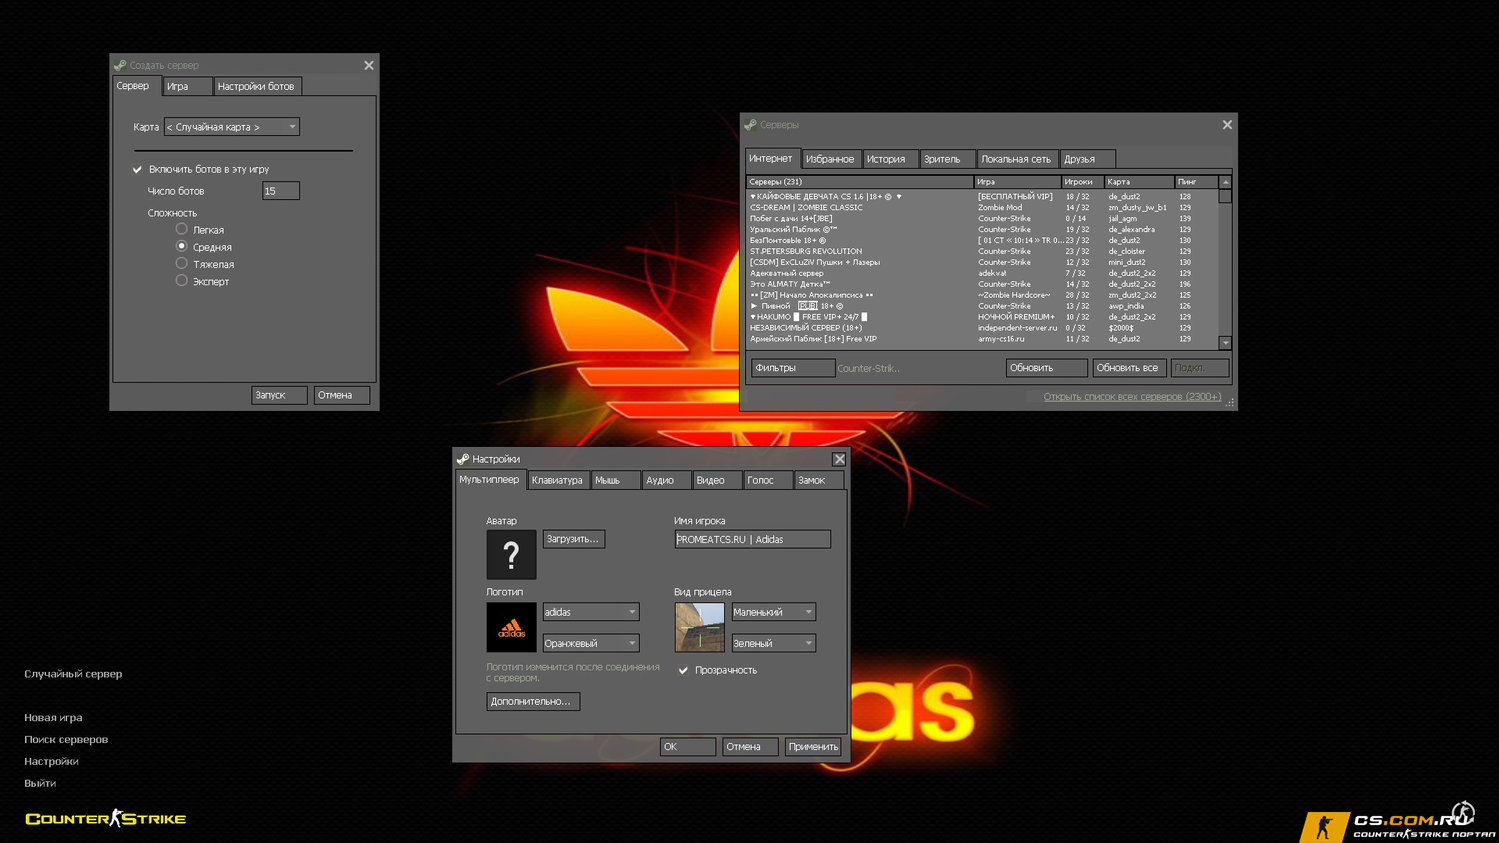Open the Друзья tab in Серверы
Image resolution: width=1499 pixels, height=843 pixels.
pyautogui.click(x=1088, y=159)
